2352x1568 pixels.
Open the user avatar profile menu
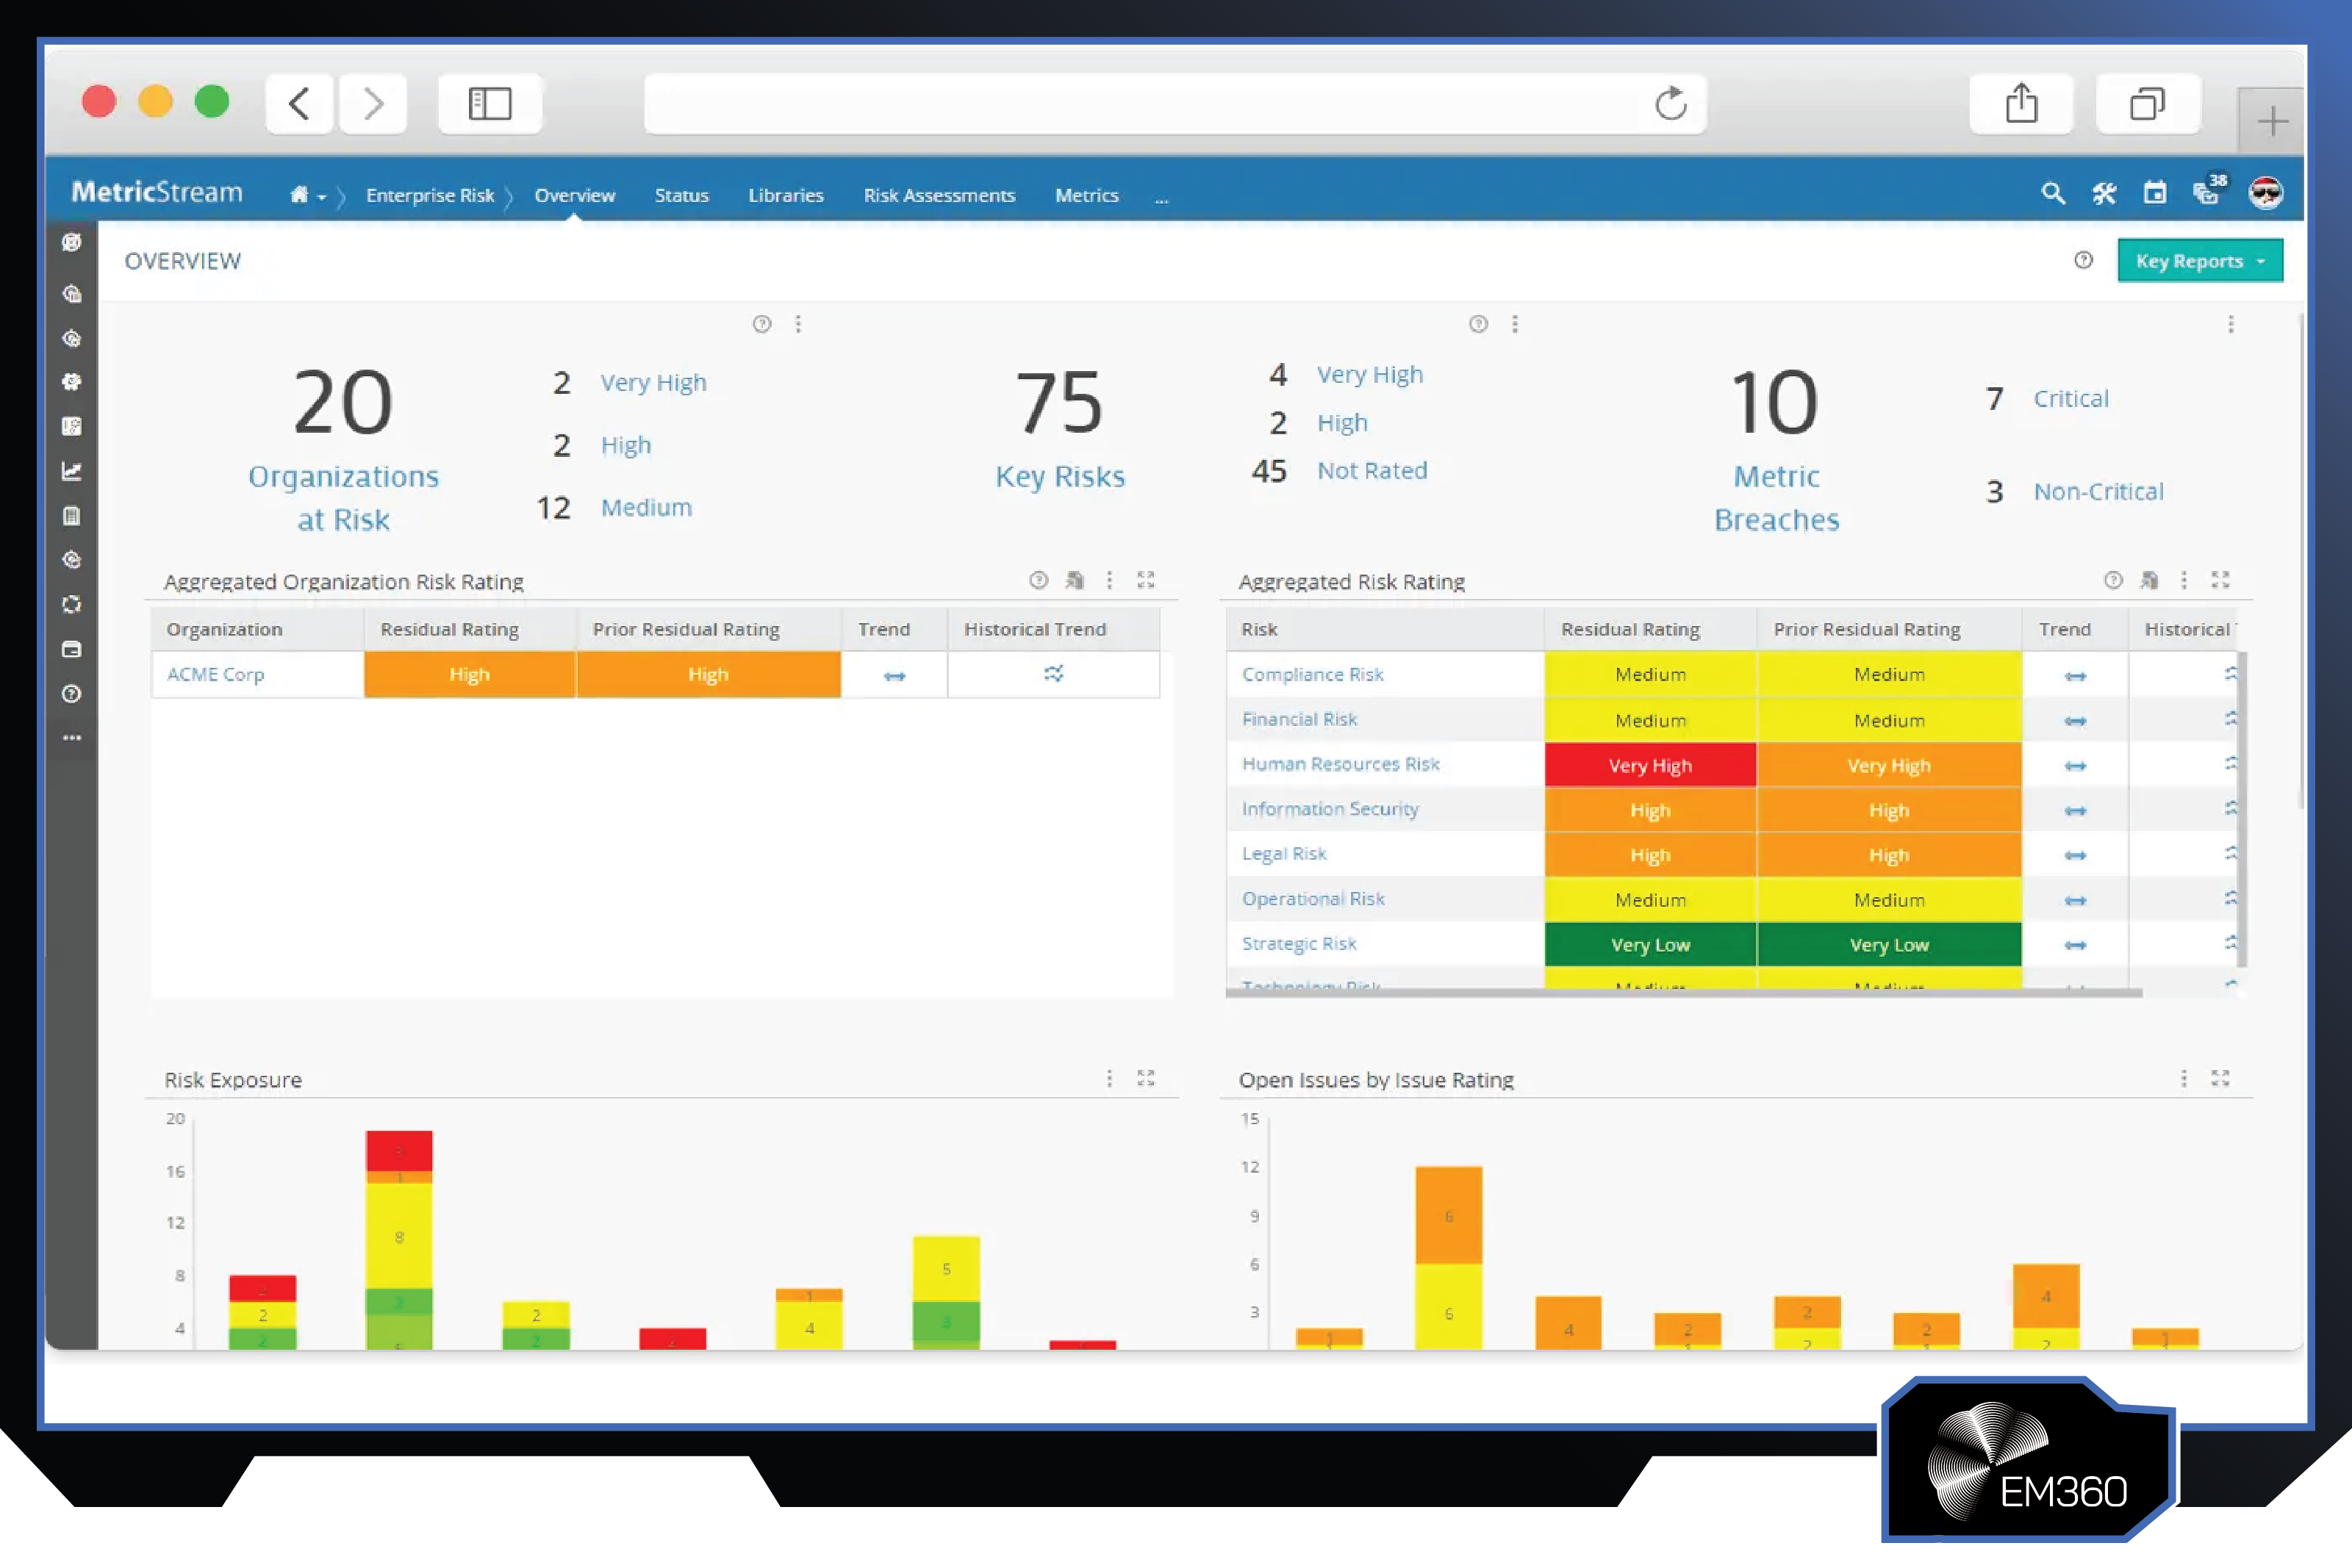pyautogui.click(x=2265, y=193)
